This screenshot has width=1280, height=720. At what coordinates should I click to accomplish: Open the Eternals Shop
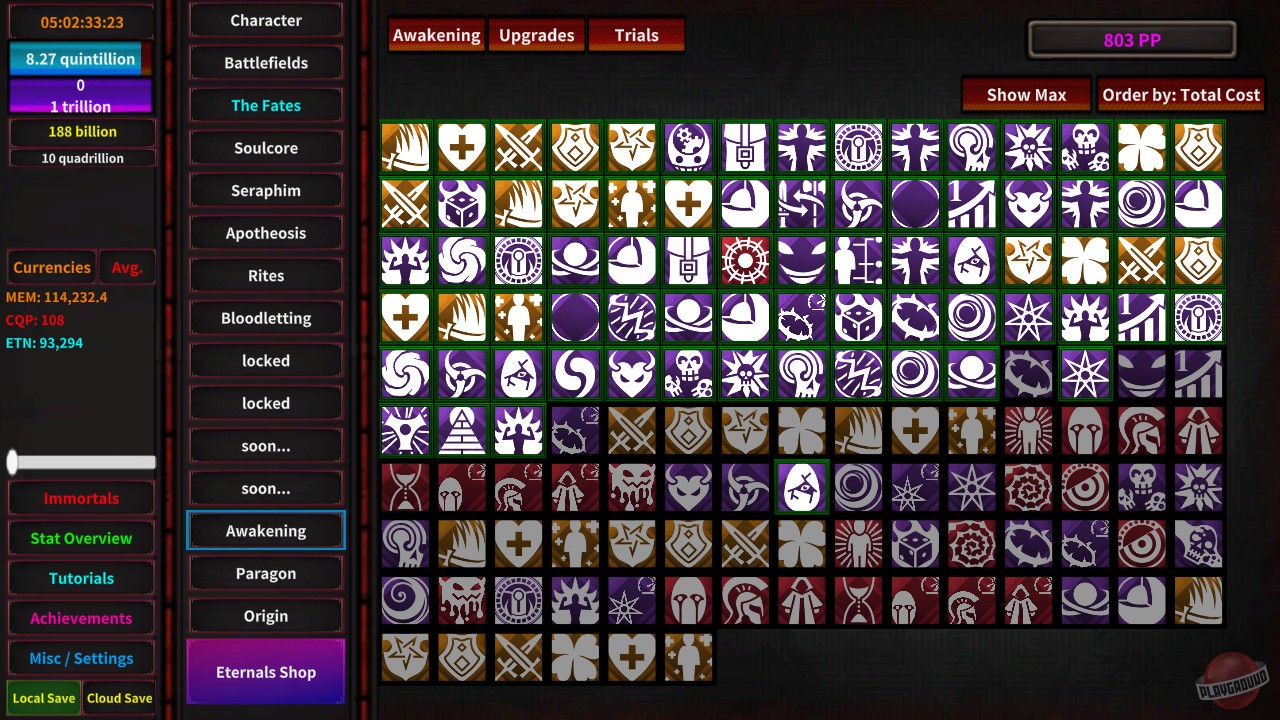pyautogui.click(x=266, y=672)
